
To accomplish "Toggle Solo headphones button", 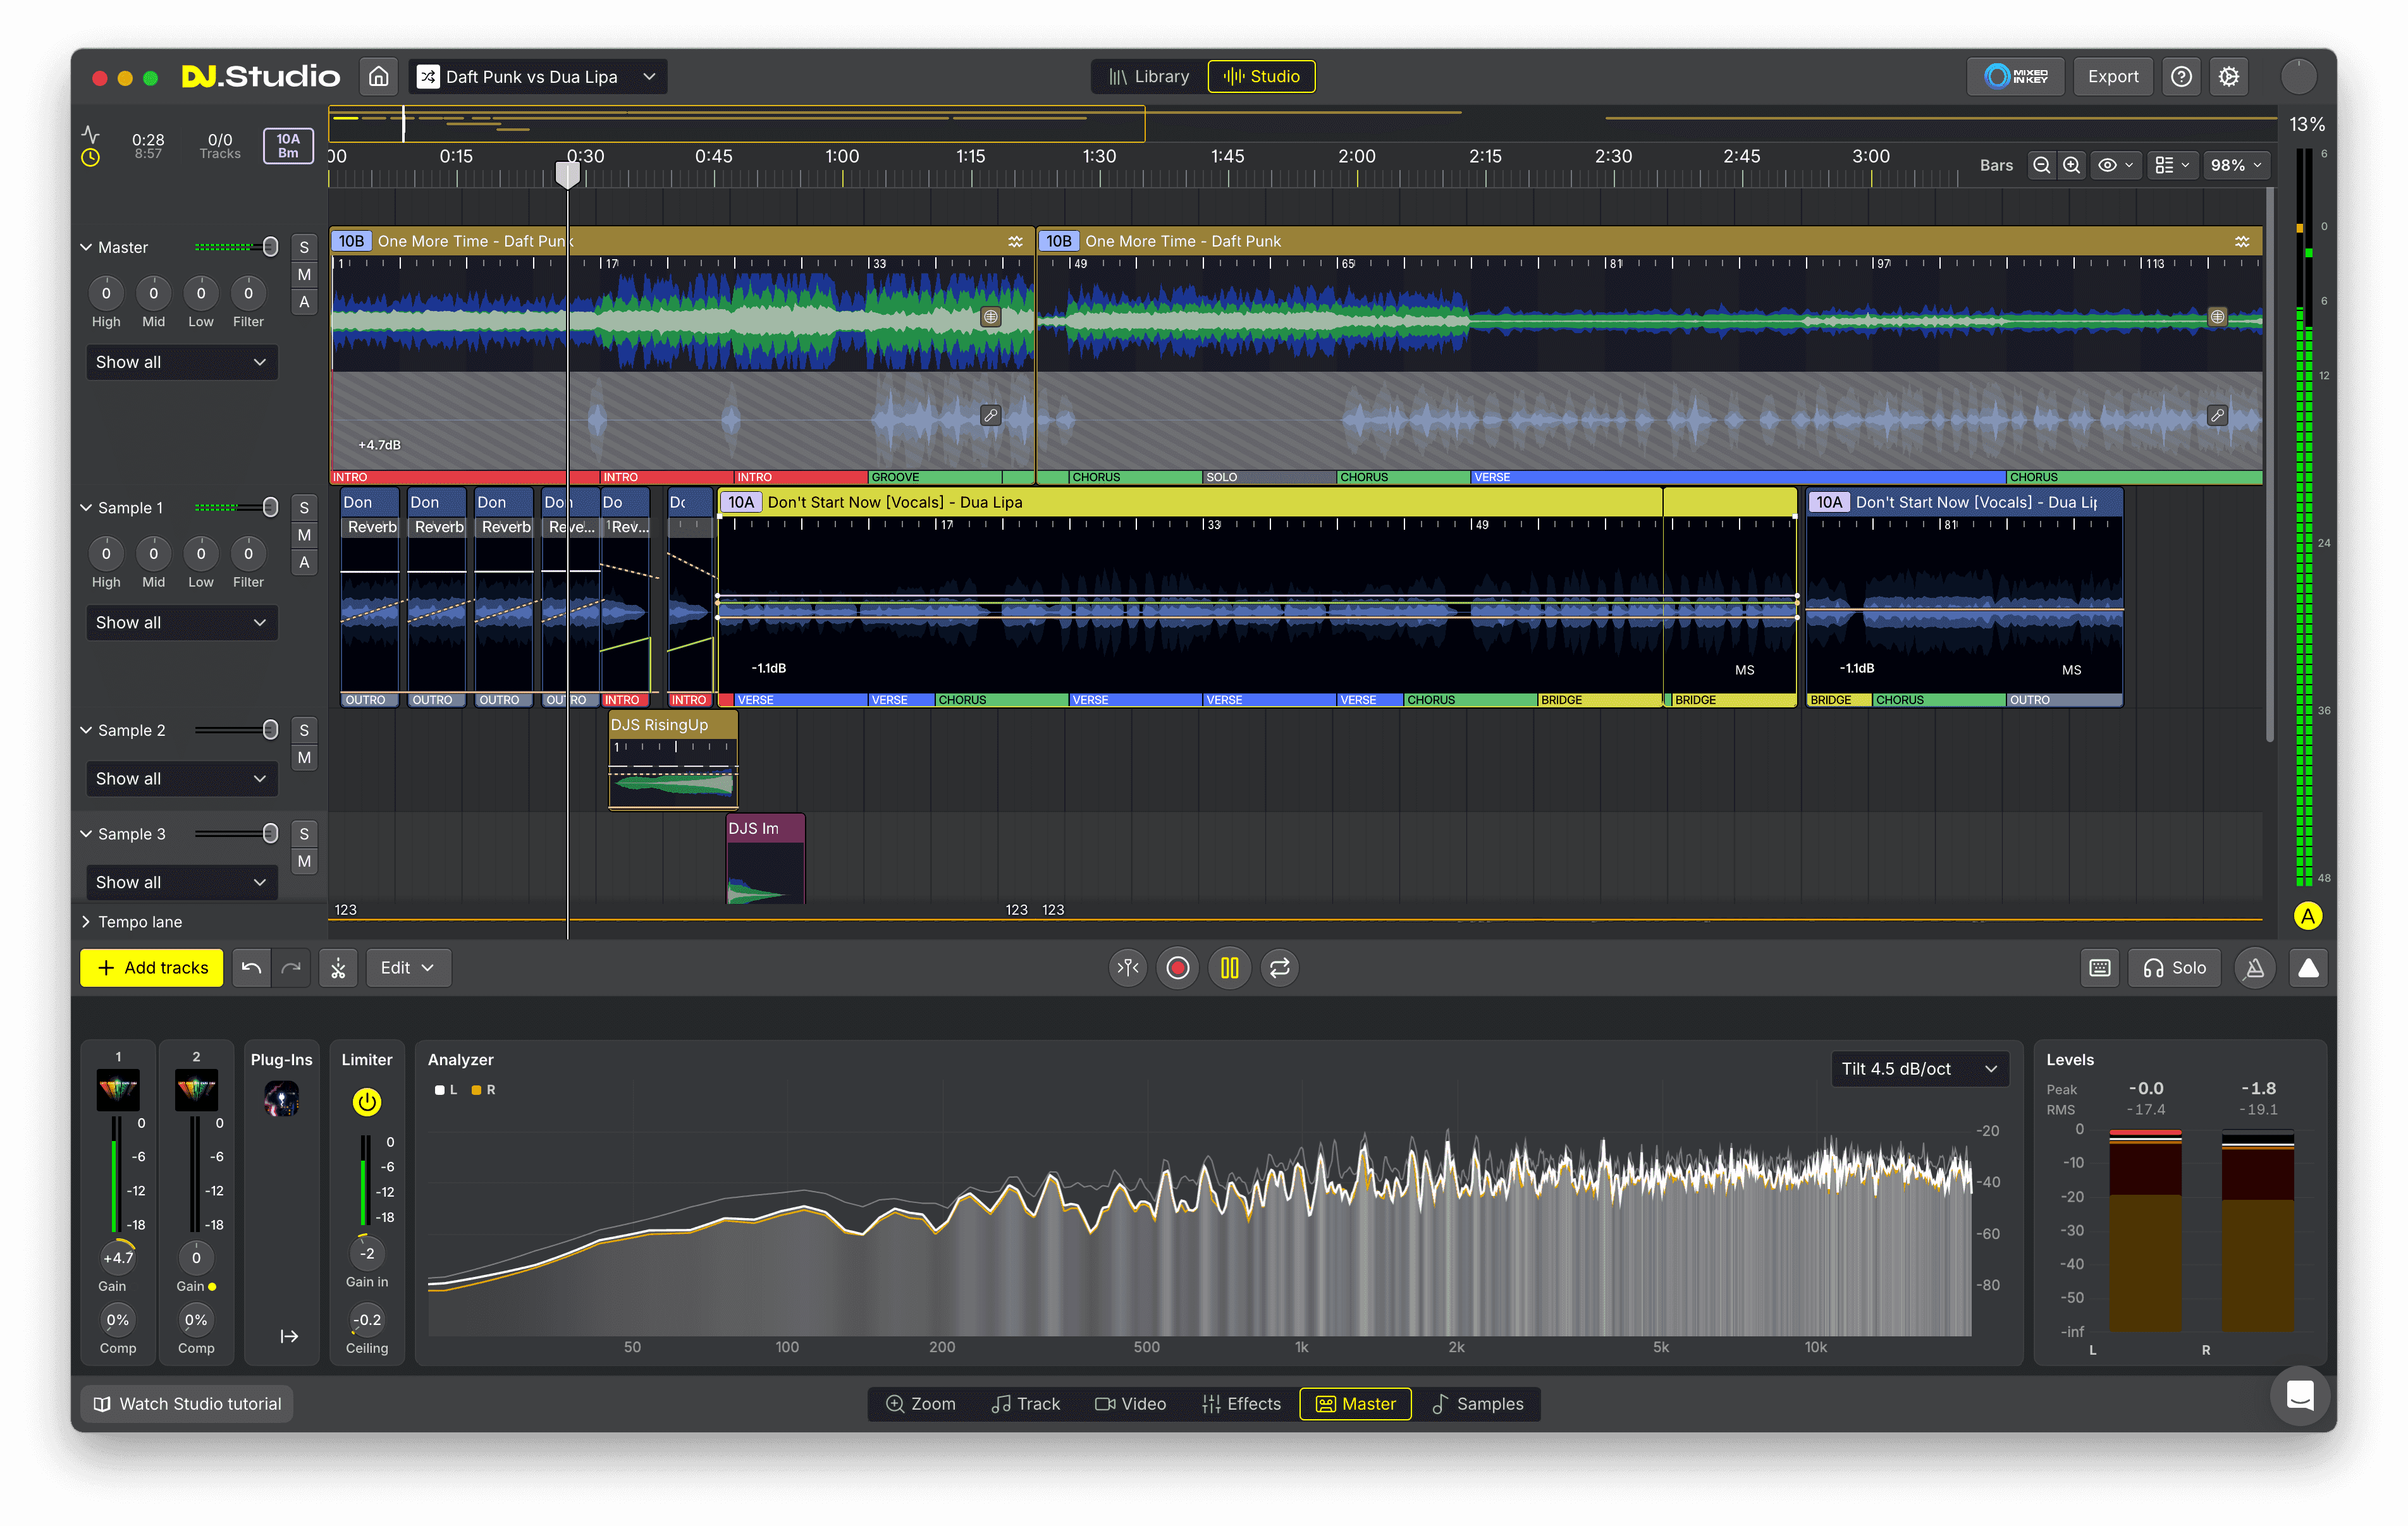I will tap(2174, 967).
